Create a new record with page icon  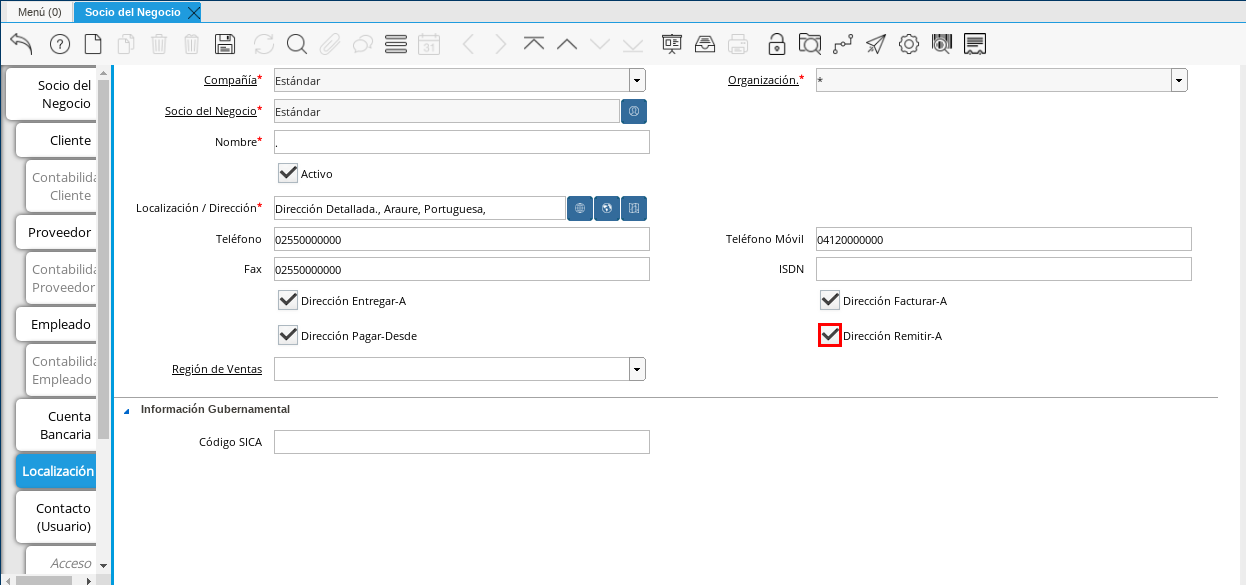point(92,44)
